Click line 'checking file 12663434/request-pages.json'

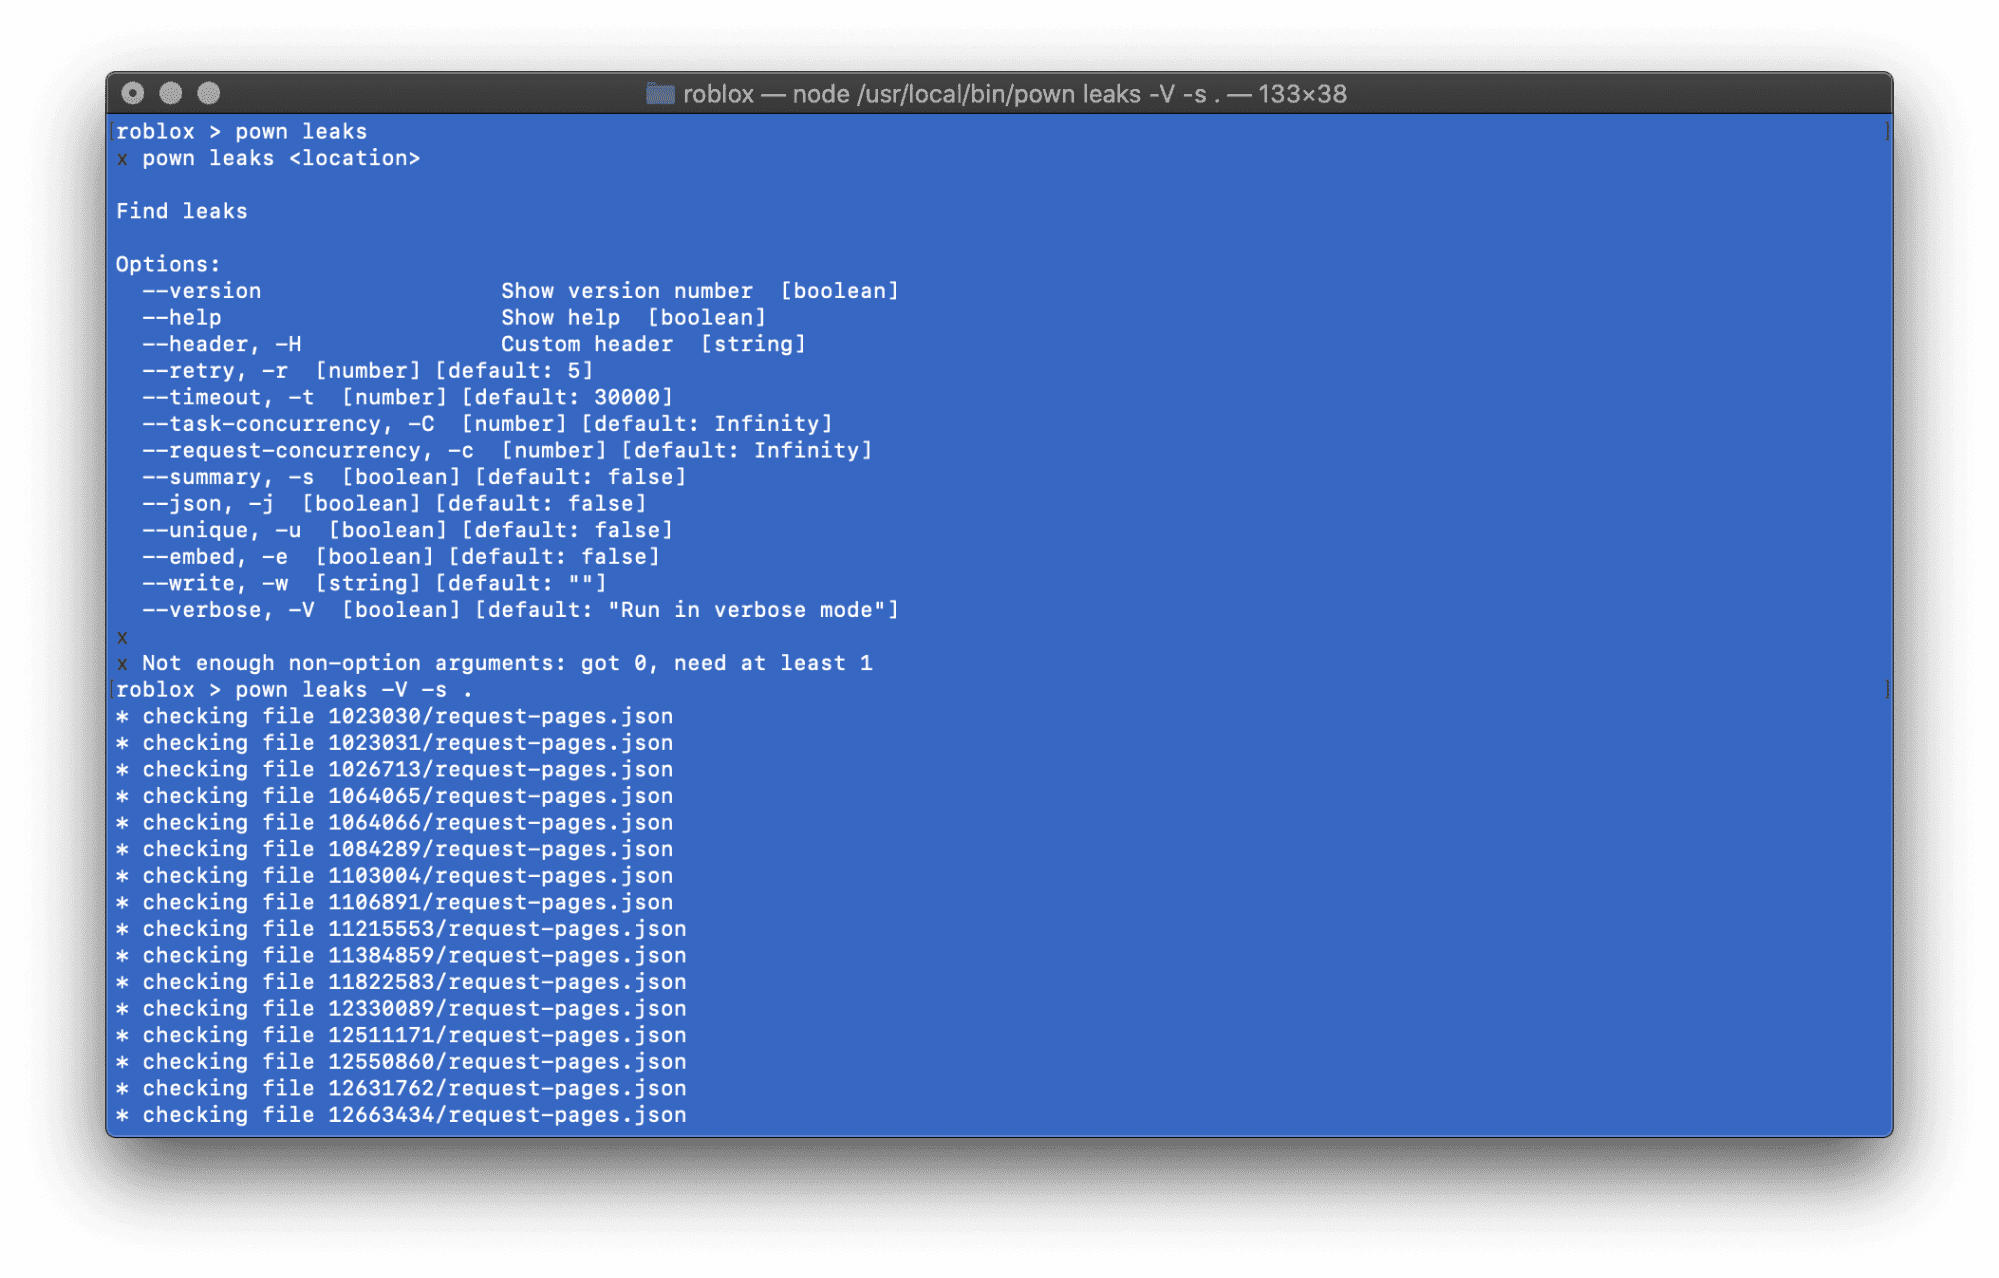coord(401,1115)
